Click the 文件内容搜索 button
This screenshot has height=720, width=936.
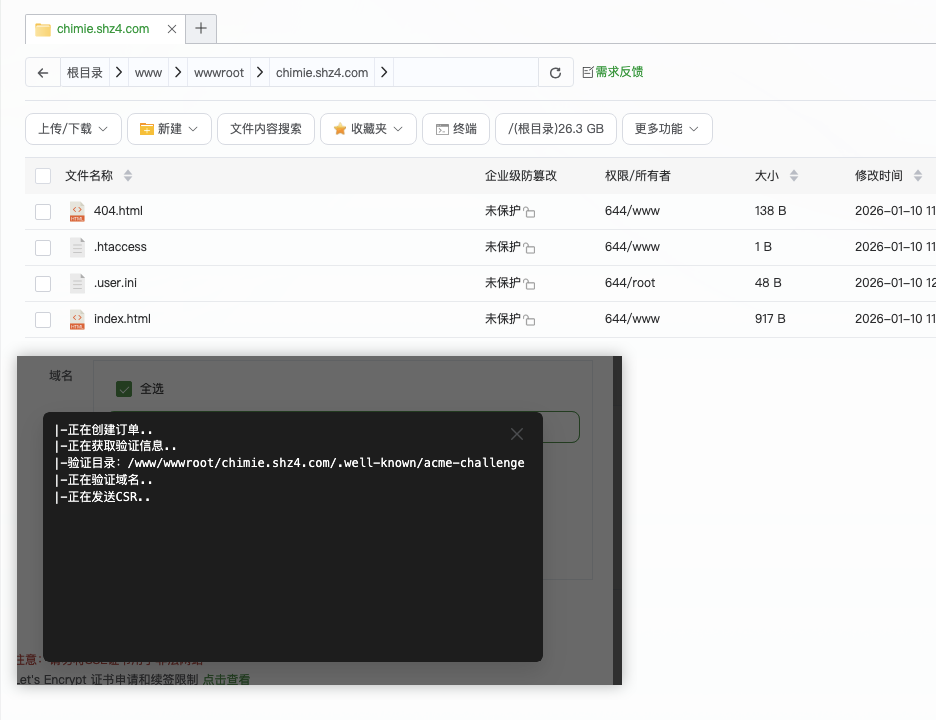(266, 129)
